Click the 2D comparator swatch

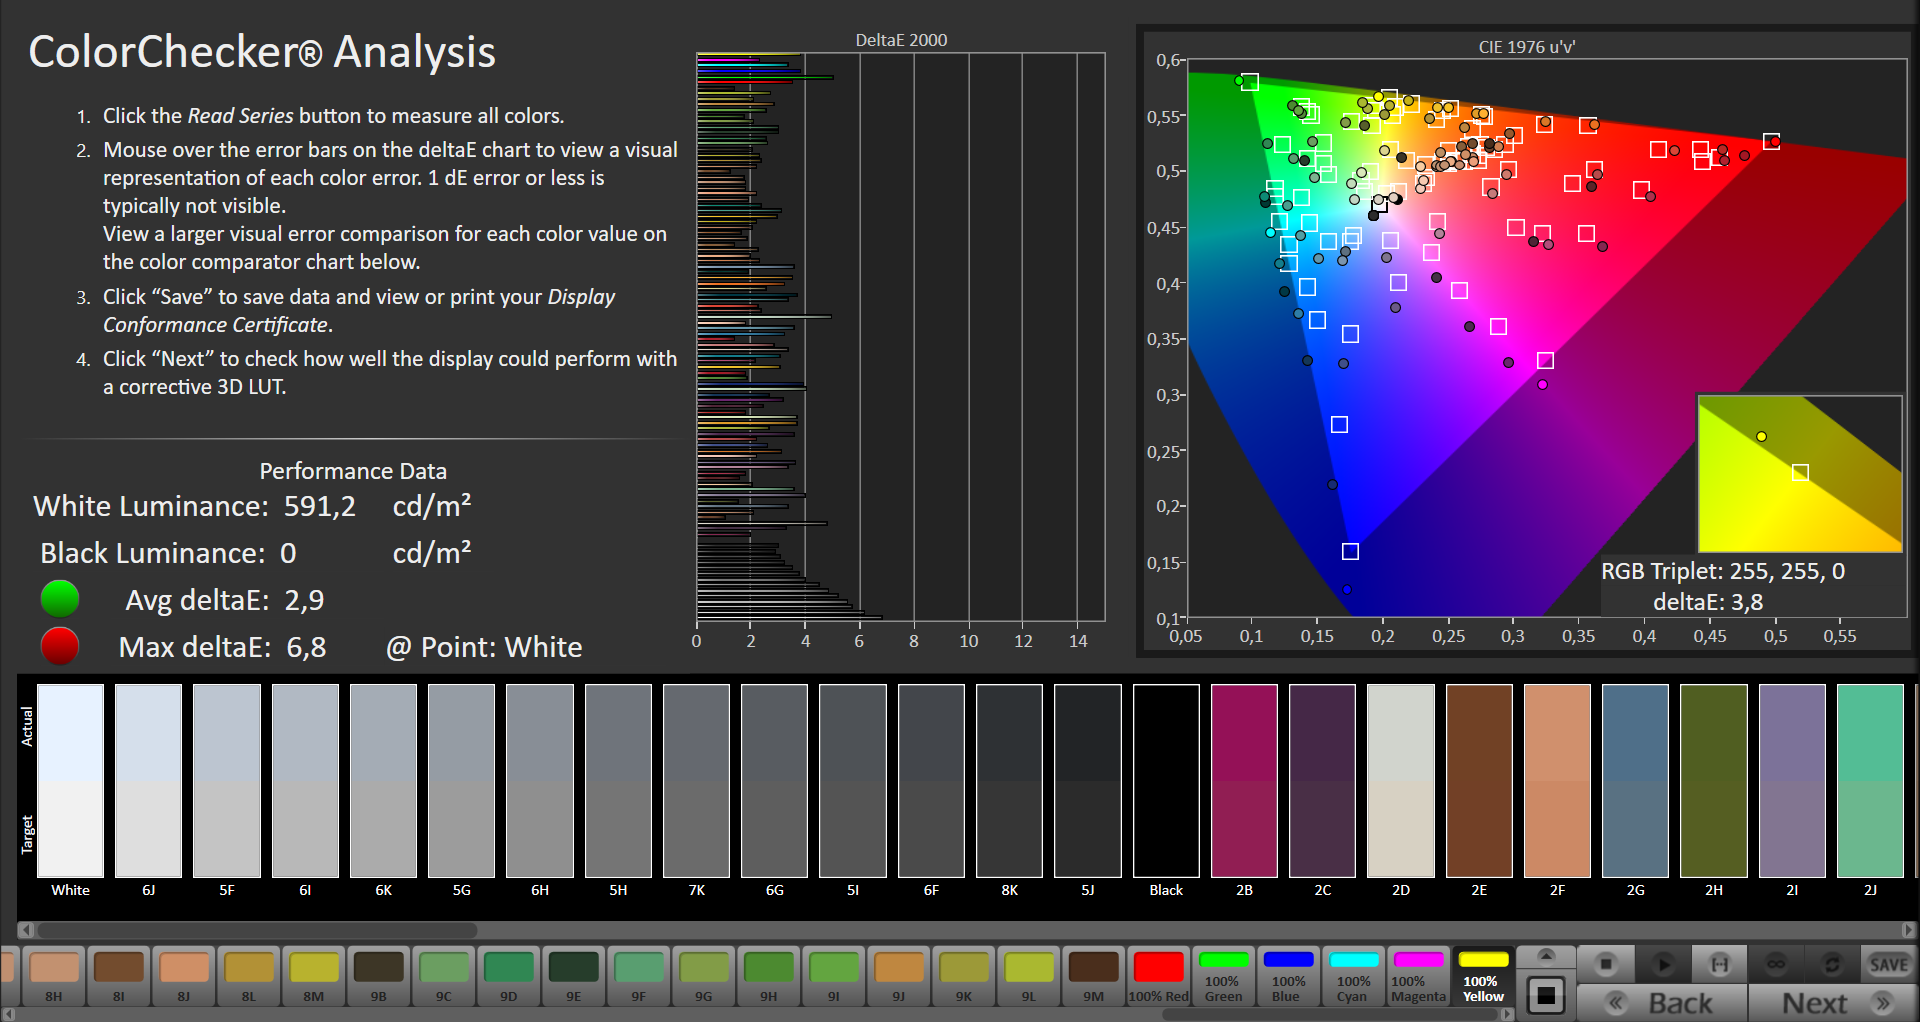(1401, 781)
